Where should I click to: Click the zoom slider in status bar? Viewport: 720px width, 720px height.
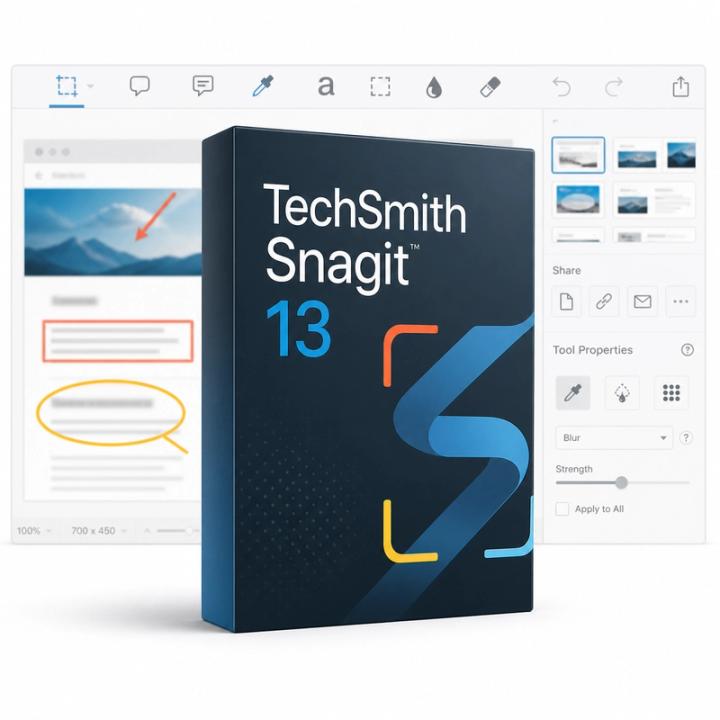[x=177, y=531]
